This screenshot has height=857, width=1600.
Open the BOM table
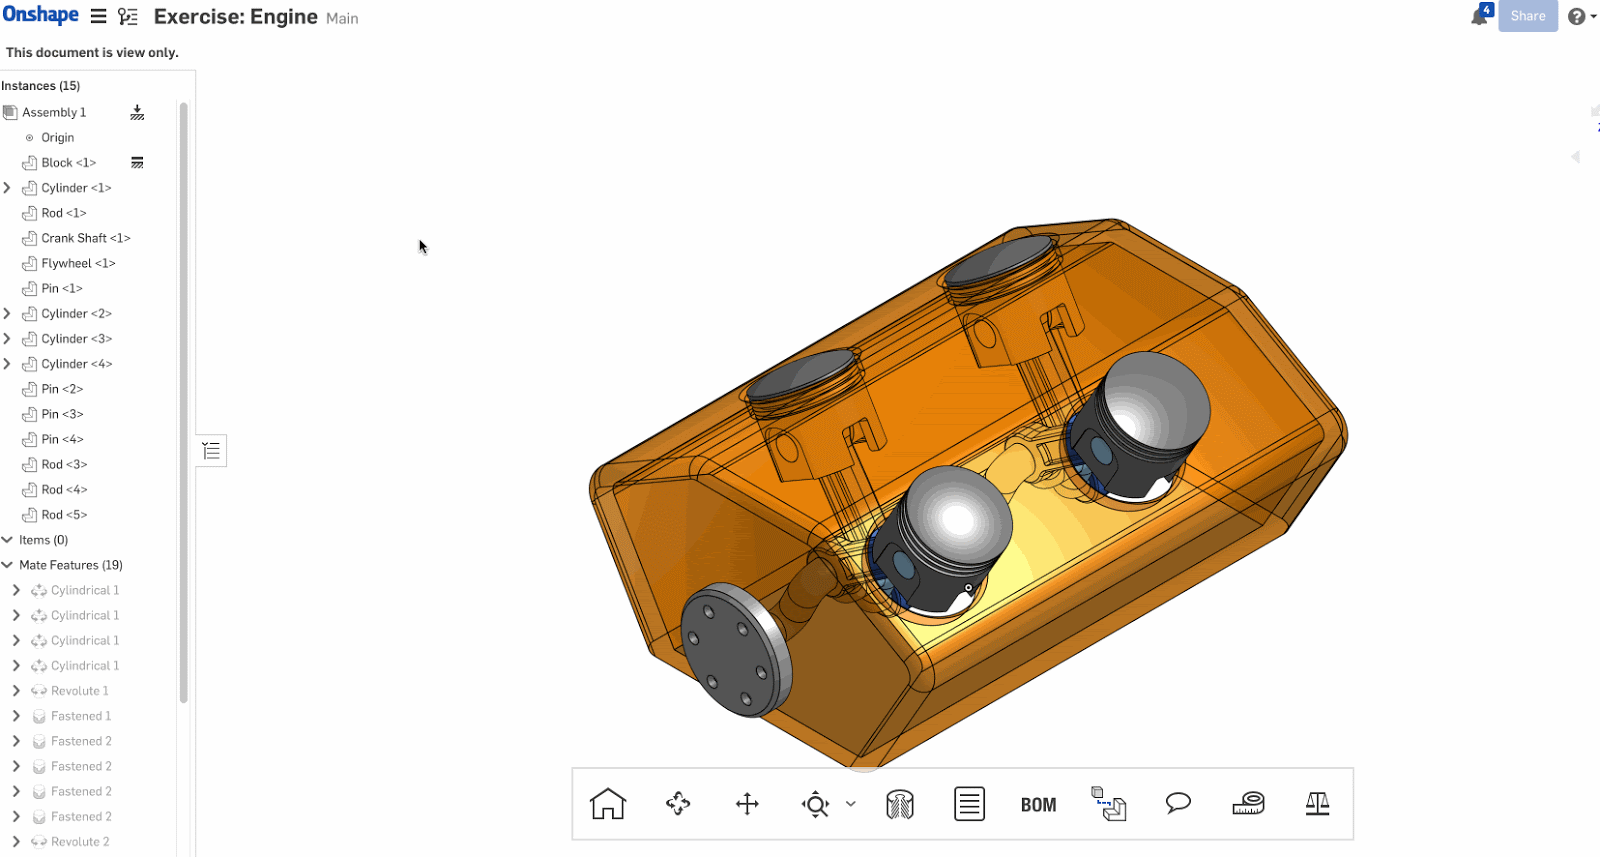click(1038, 805)
